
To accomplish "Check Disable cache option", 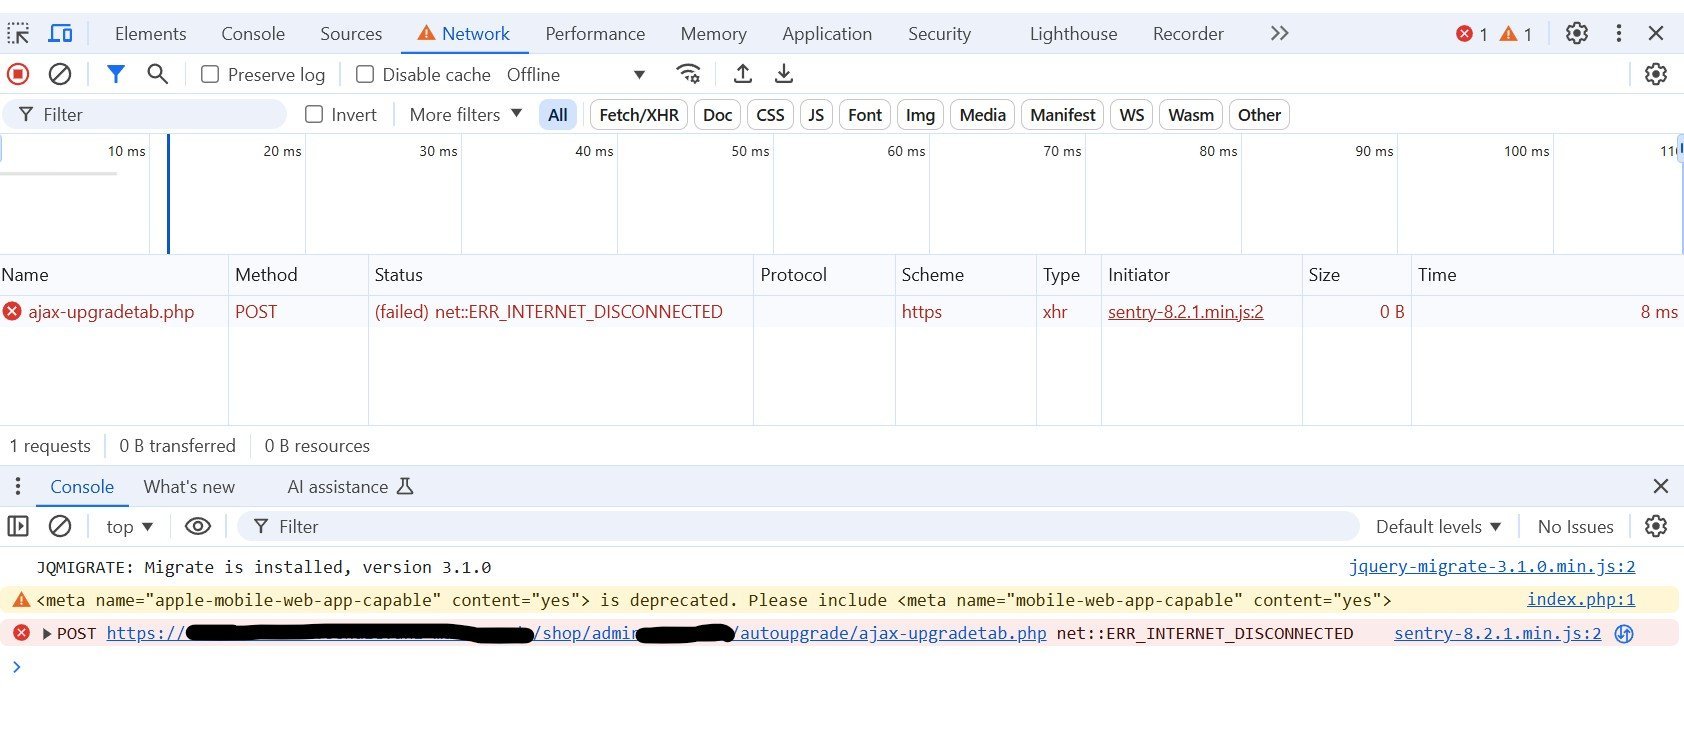I will (x=365, y=75).
